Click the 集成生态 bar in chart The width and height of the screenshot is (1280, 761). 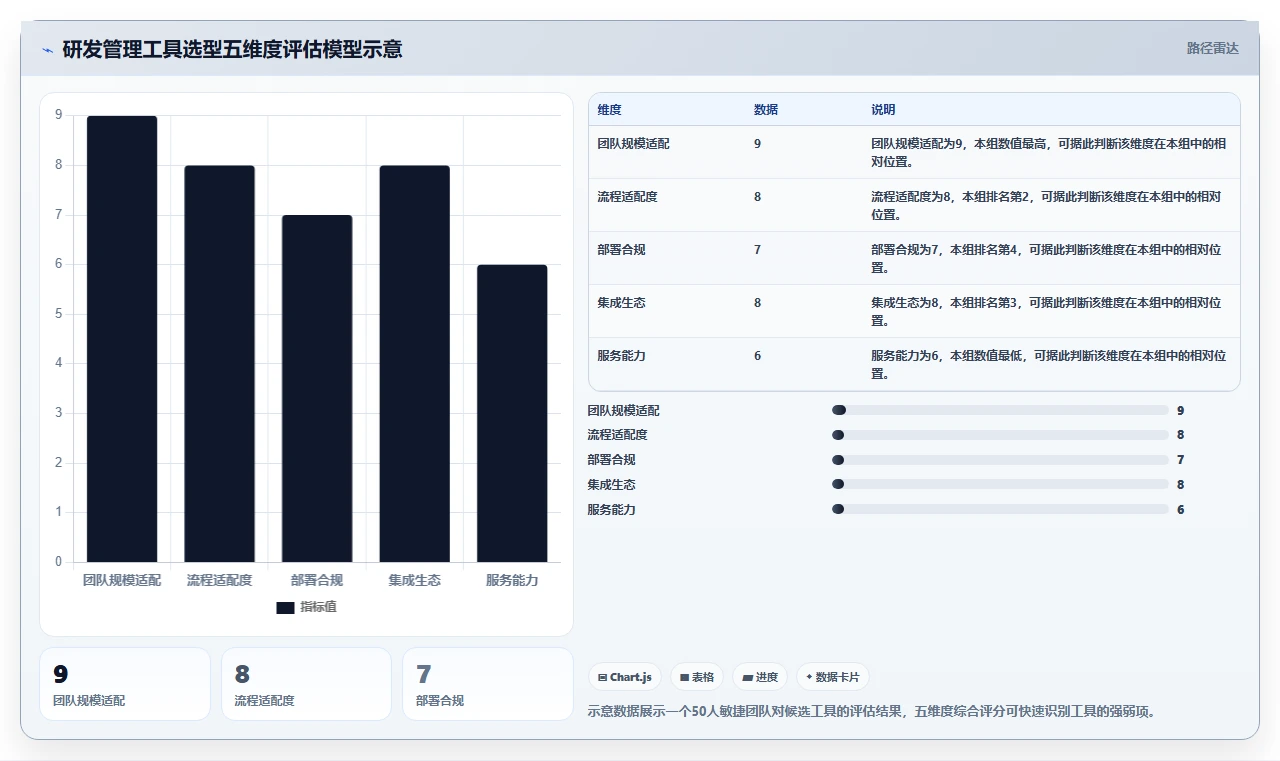tap(414, 364)
